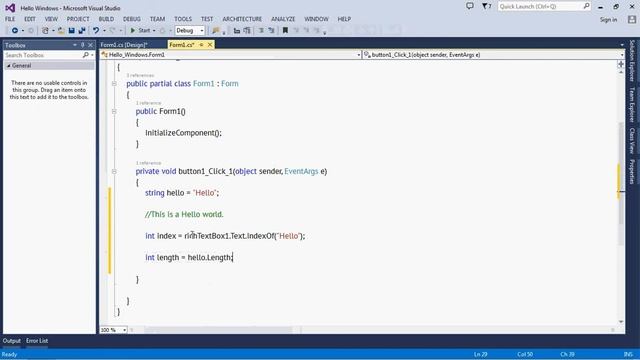Open the feedback speech-bubble icon
Image resolution: width=640 pixels, height=360 pixels.
470,6
